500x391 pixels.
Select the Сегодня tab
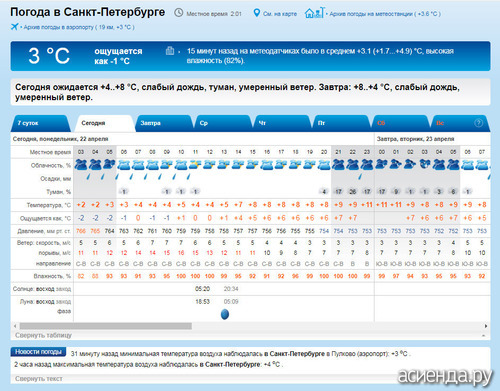(104, 123)
